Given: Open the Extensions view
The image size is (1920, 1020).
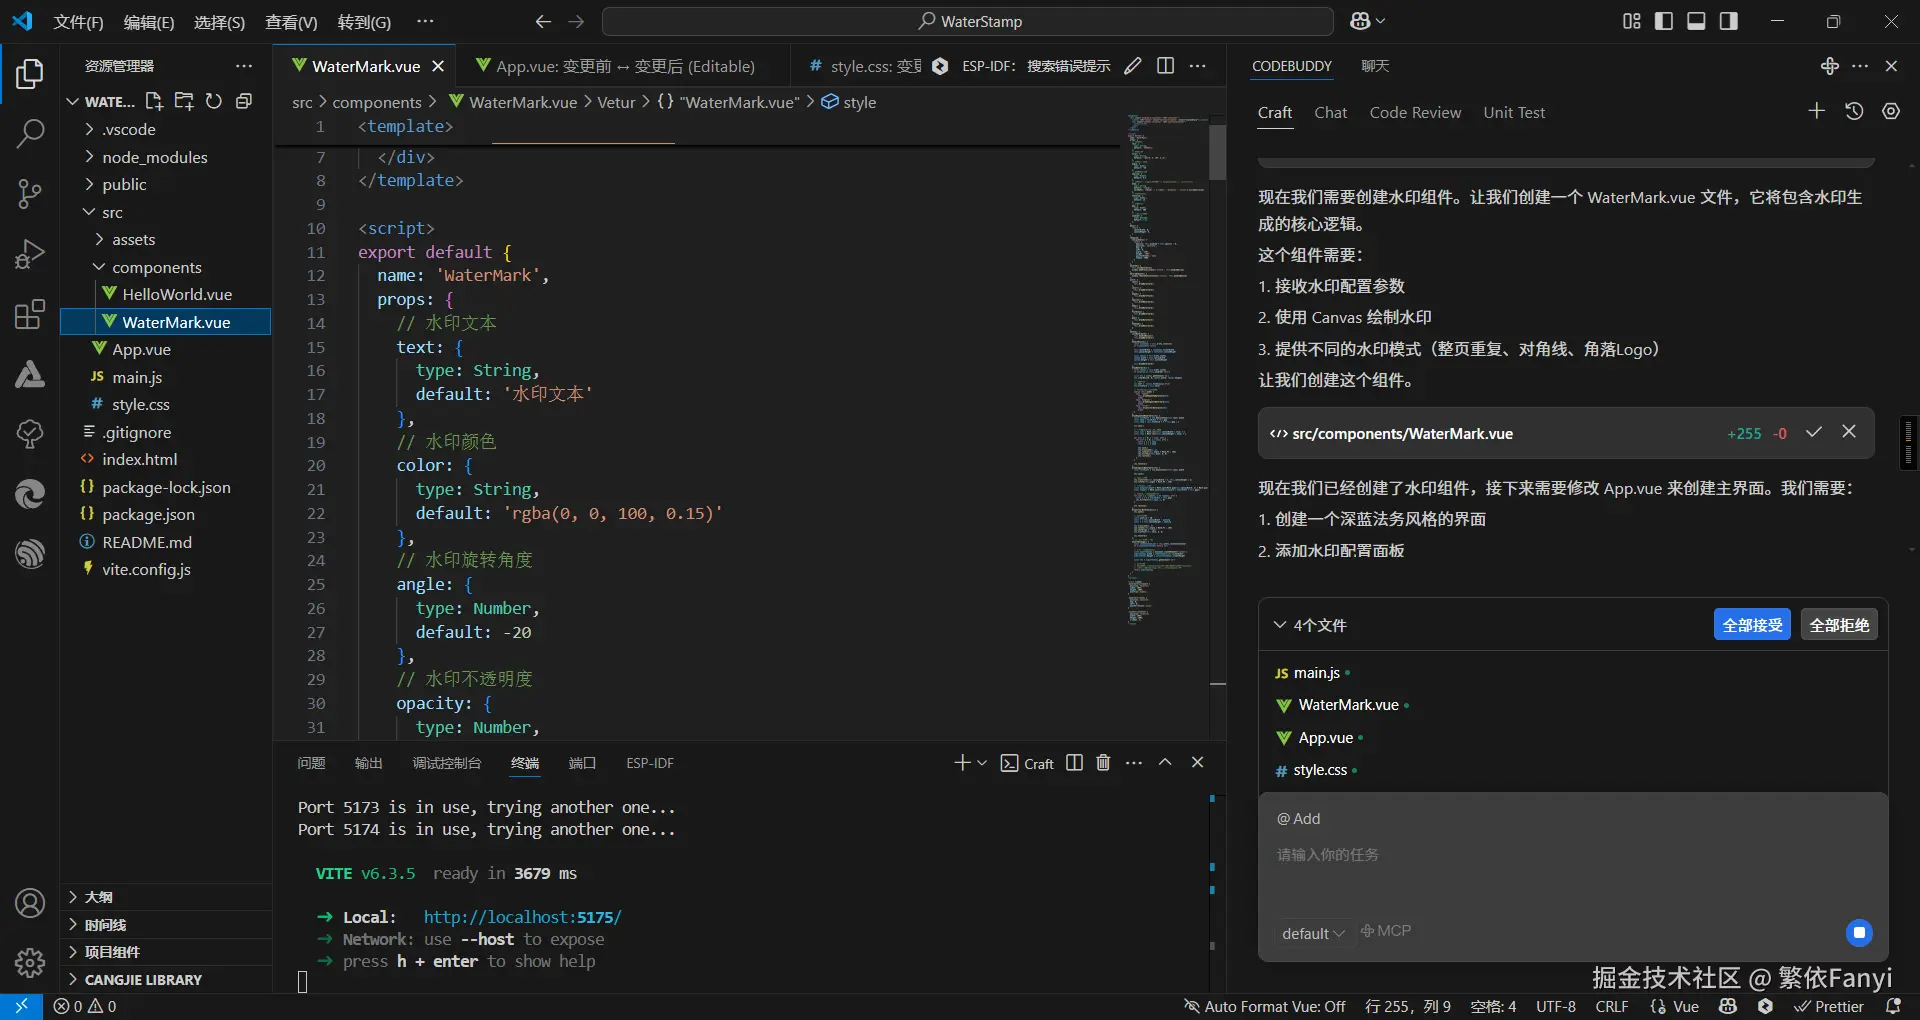Looking at the screenshot, I should 30,315.
